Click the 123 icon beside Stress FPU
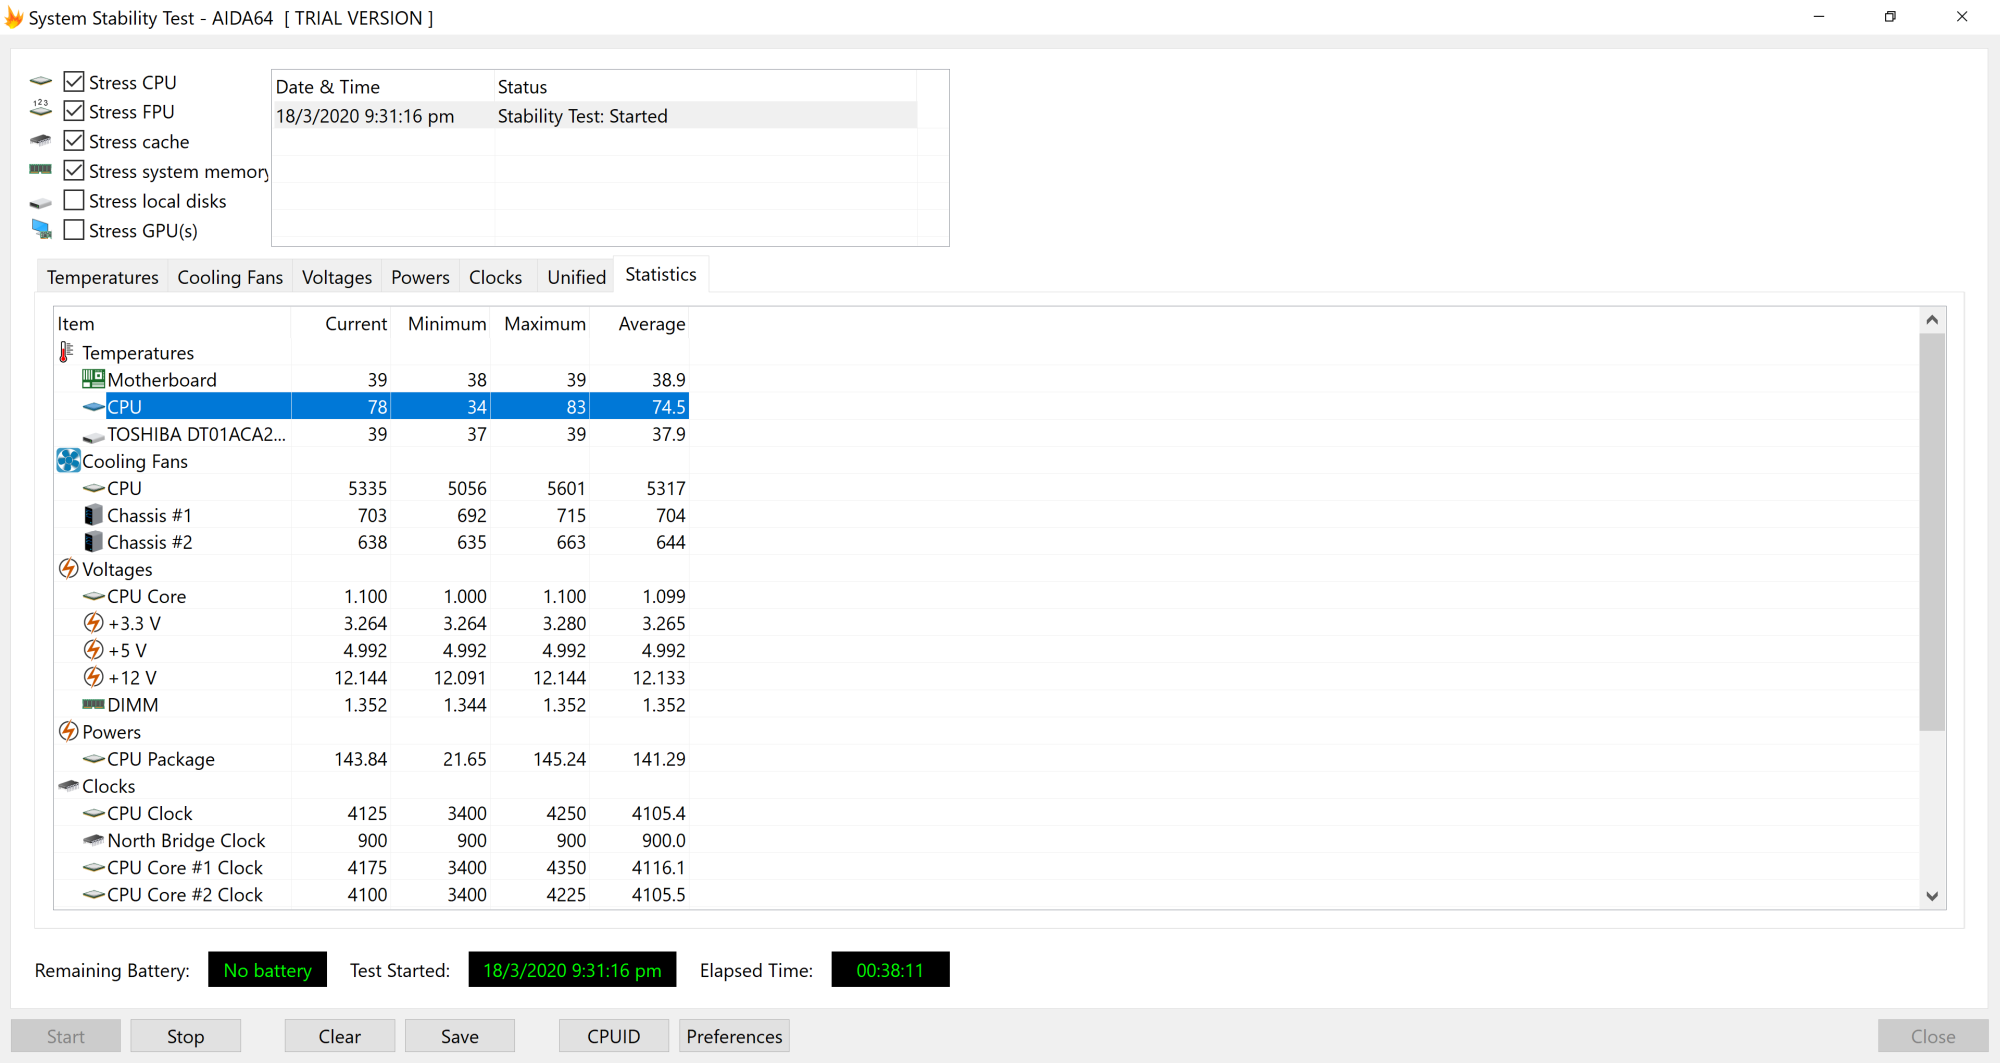 (x=41, y=109)
